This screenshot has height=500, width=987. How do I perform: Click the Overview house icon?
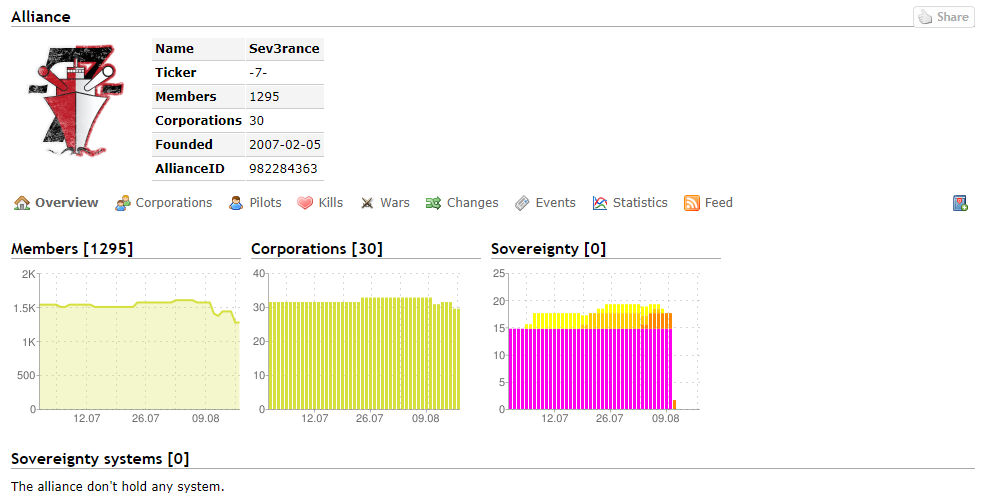pyautogui.click(x=22, y=203)
